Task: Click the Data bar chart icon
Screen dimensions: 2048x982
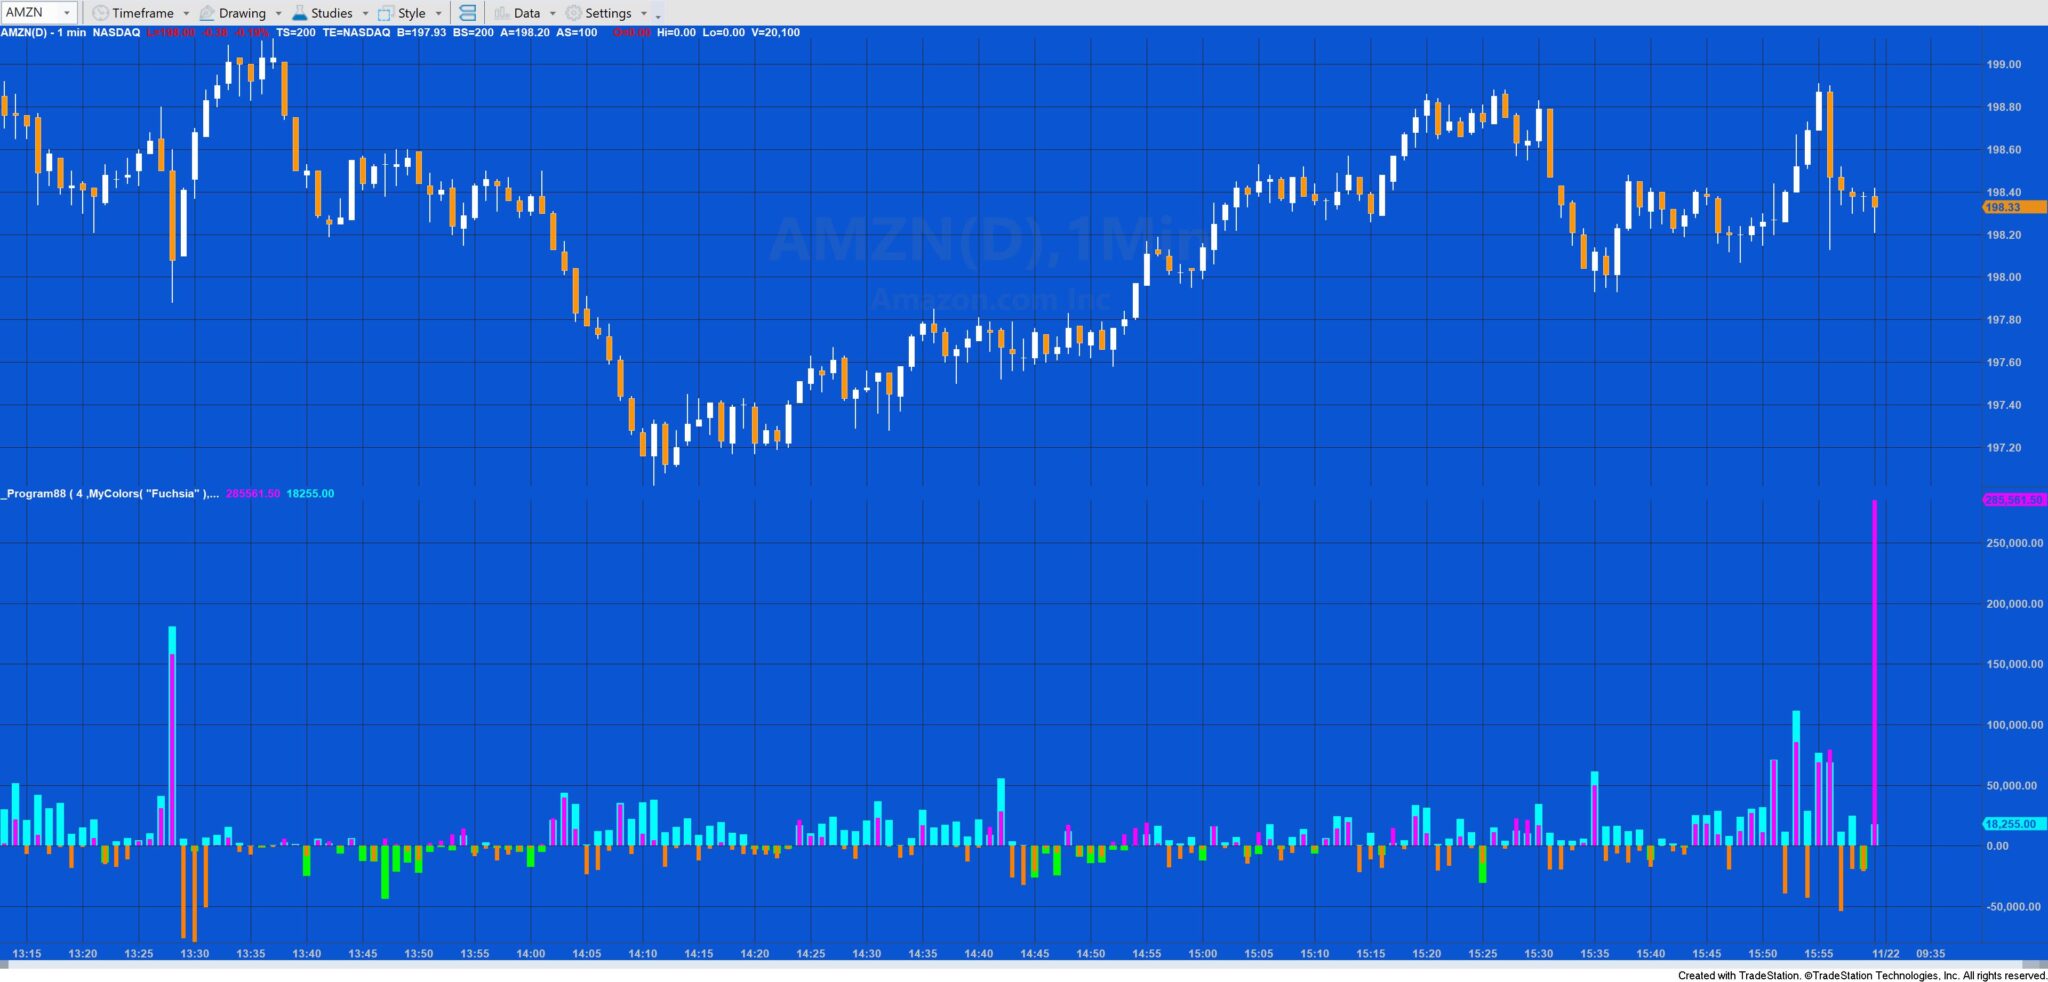Action: coord(502,13)
